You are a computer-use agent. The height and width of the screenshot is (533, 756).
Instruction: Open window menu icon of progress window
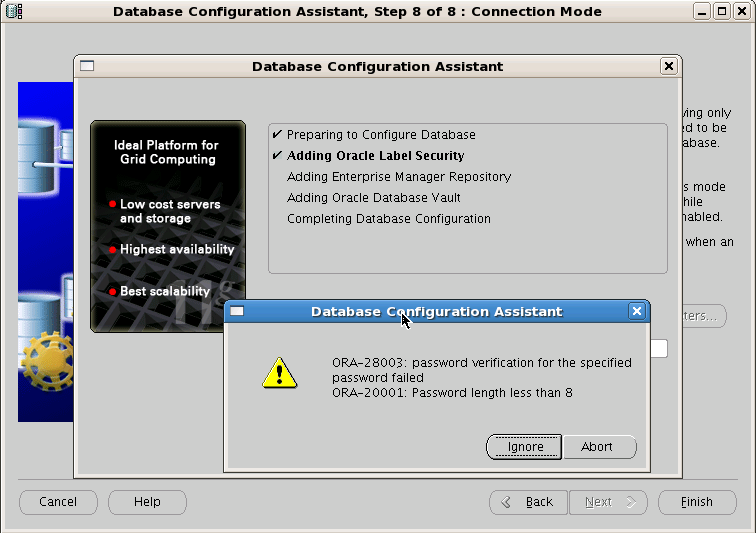click(87, 66)
